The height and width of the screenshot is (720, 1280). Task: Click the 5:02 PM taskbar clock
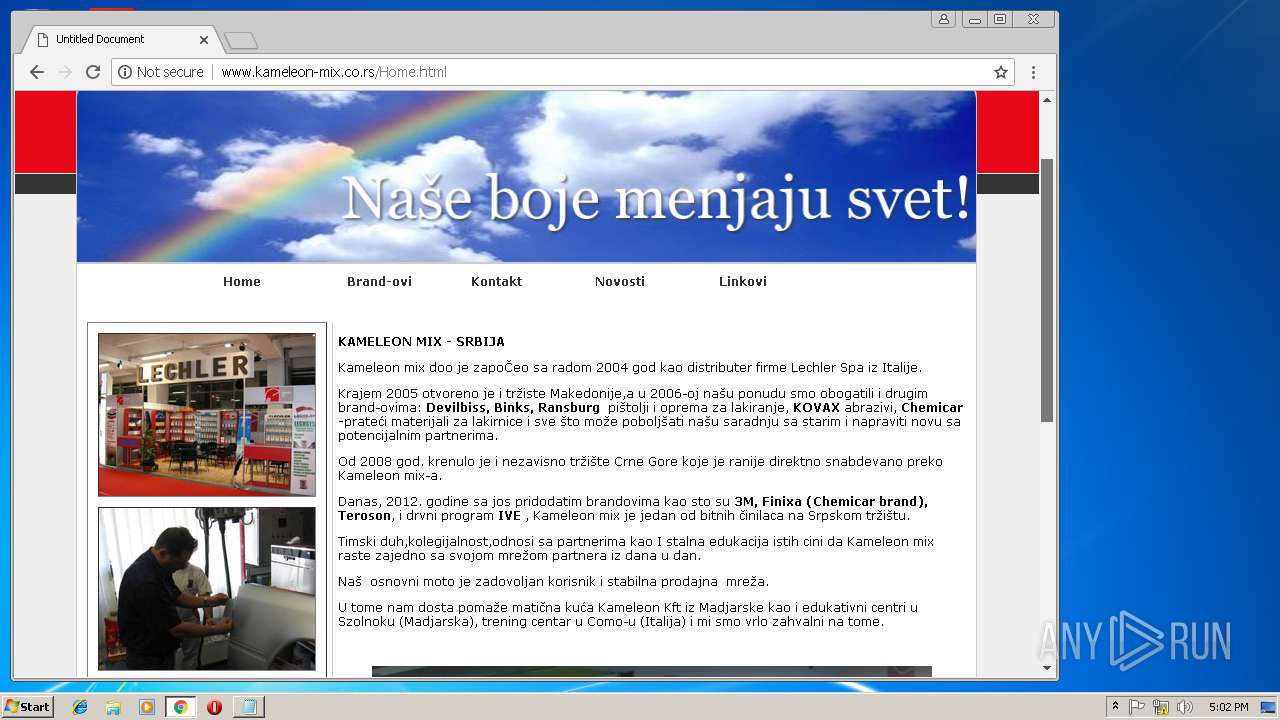click(1228, 707)
